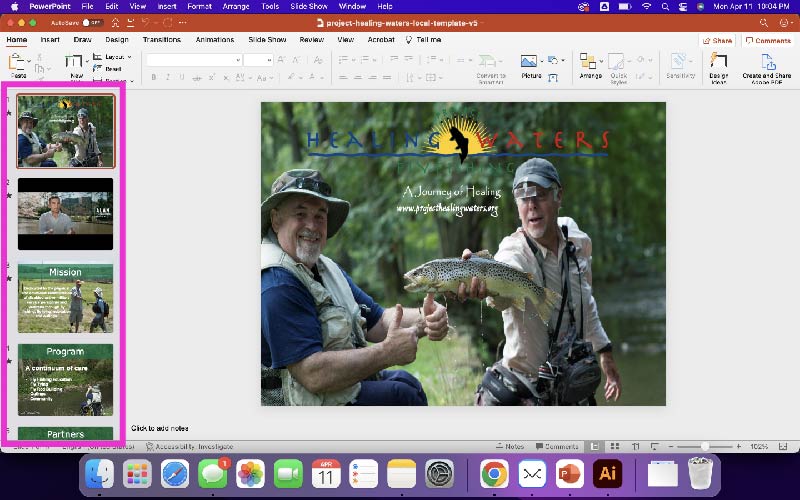
Task: Check accessibility in the status bar
Action: 190,446
